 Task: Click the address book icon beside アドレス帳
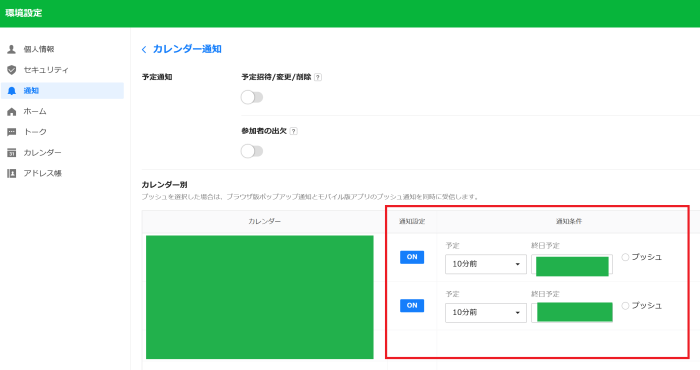tap(12, 173)
